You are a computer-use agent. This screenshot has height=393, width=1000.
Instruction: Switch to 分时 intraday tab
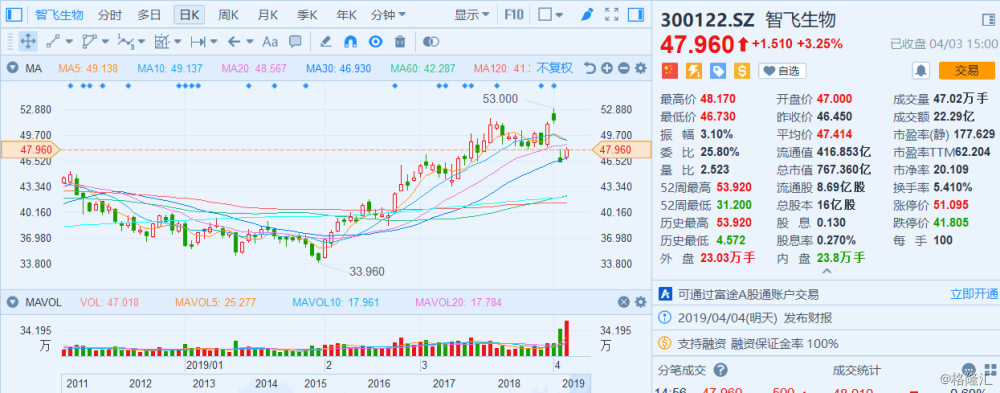110,14
